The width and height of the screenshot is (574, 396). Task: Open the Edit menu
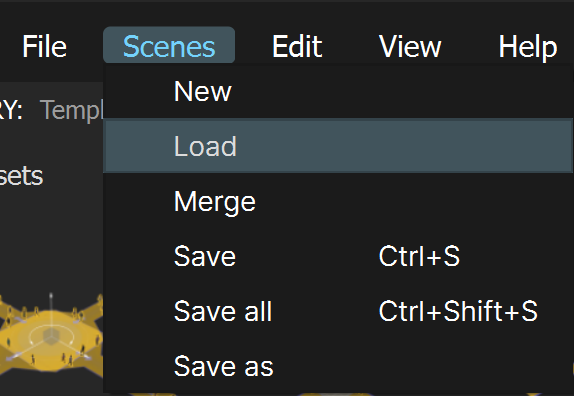297,46
